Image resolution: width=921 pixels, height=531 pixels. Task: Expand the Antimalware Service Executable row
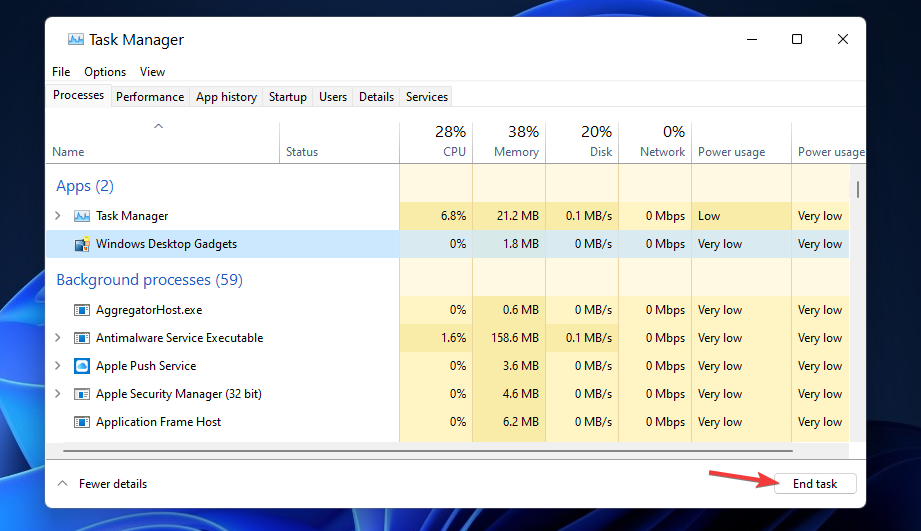click(x=58, y=338)
